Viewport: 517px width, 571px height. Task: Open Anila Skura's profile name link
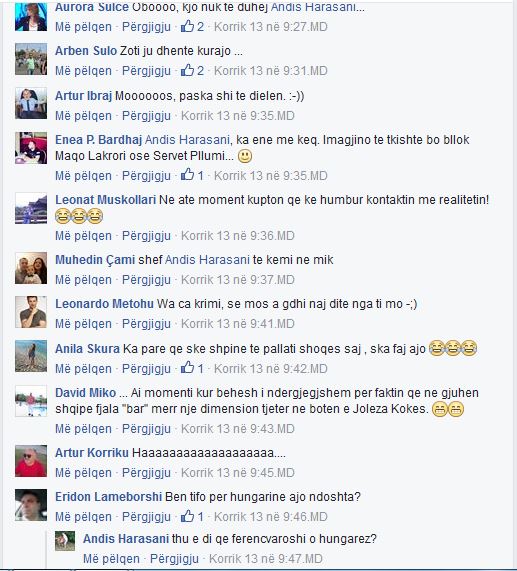click(x=87, y=349)
